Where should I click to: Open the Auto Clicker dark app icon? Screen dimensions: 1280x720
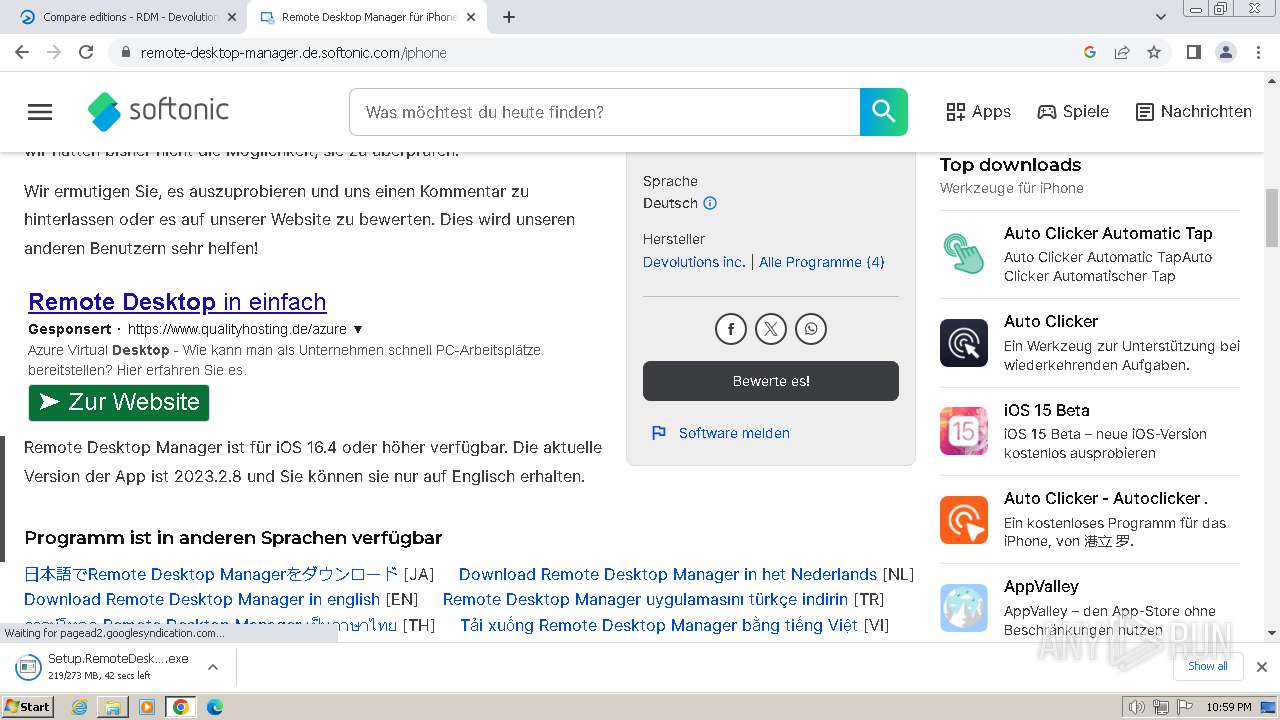click(x=964, y=343)
